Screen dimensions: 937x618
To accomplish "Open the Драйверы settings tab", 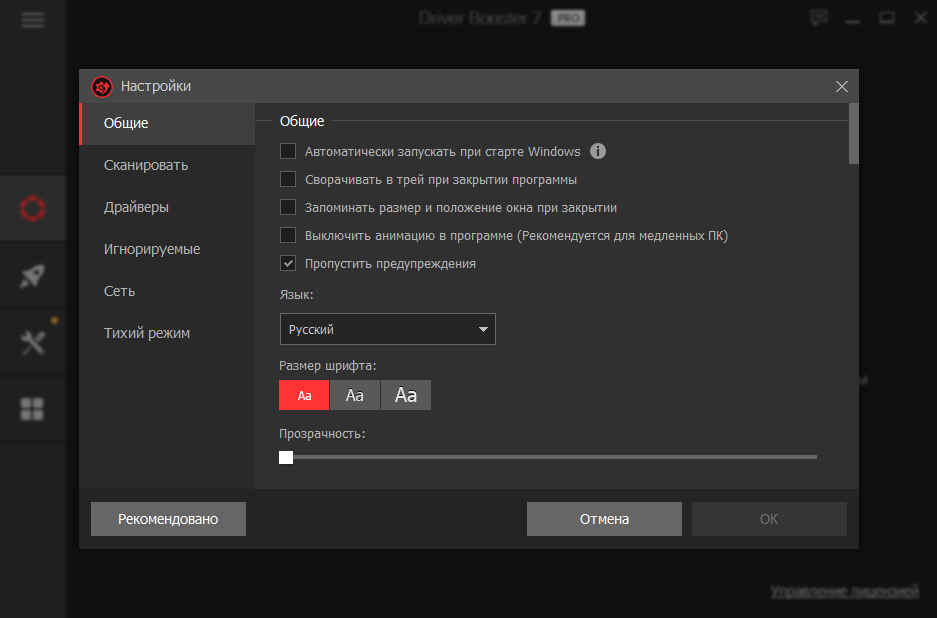I will 136,207.
